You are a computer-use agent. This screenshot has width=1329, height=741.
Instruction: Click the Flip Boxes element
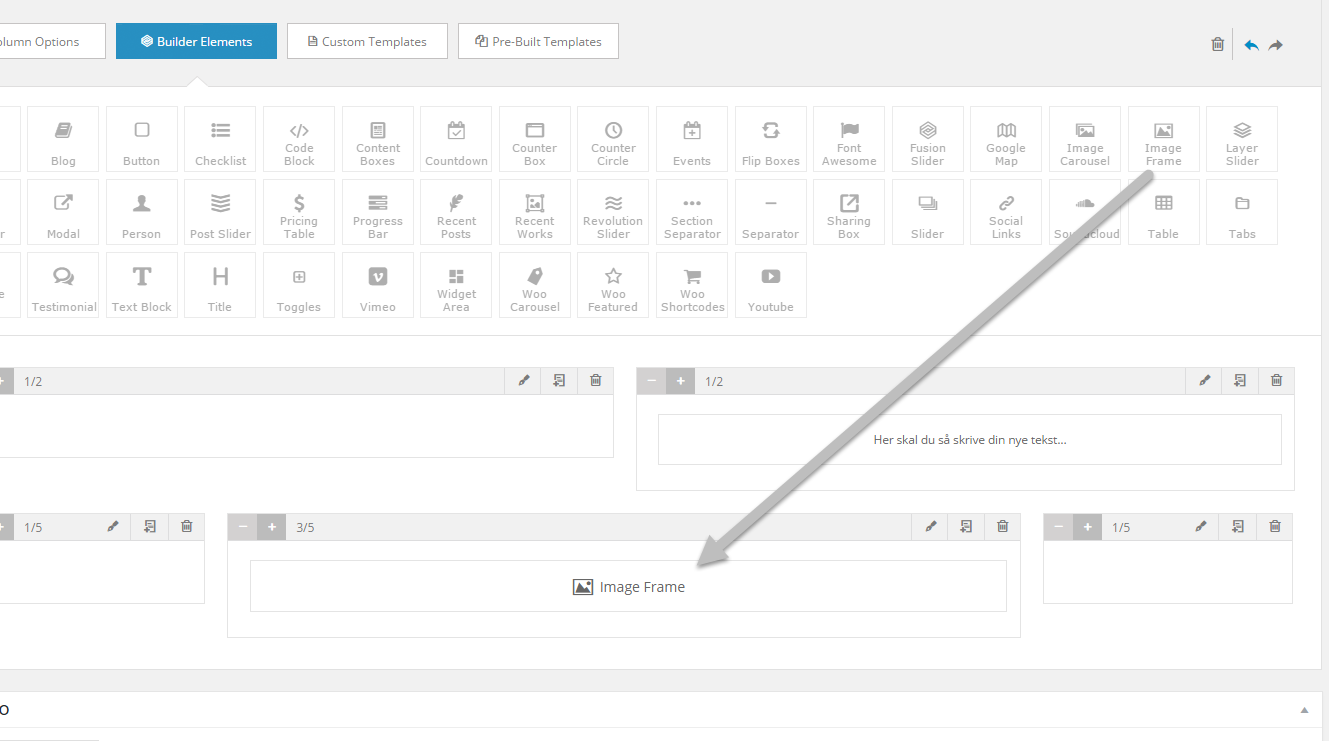(770, 140)
